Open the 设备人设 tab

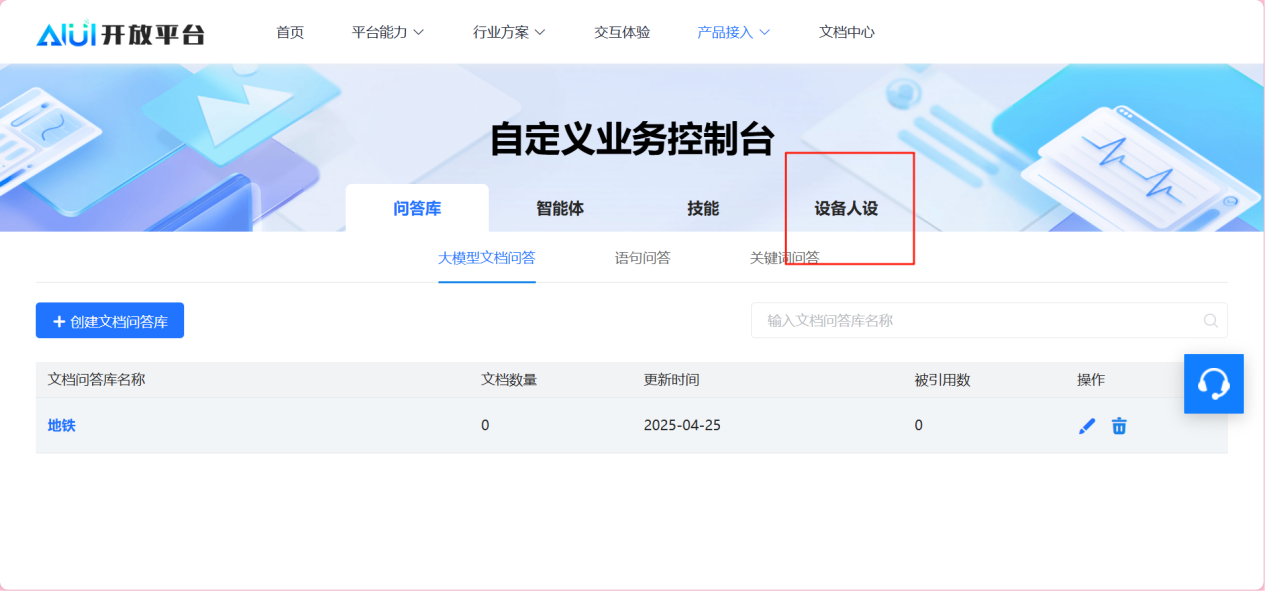(846, 209)
